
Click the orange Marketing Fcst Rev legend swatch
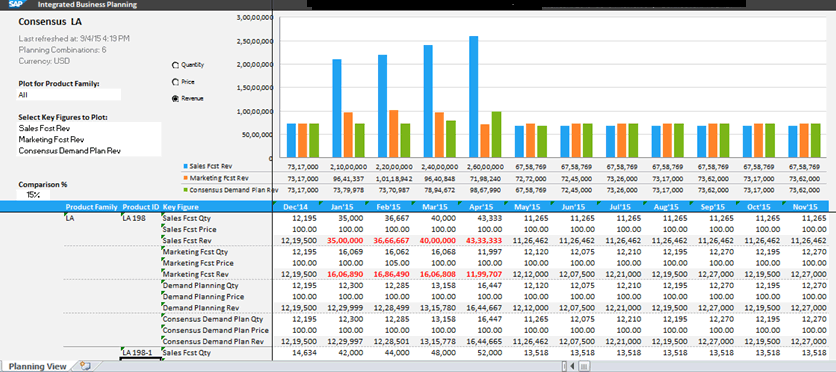(185, 178)
